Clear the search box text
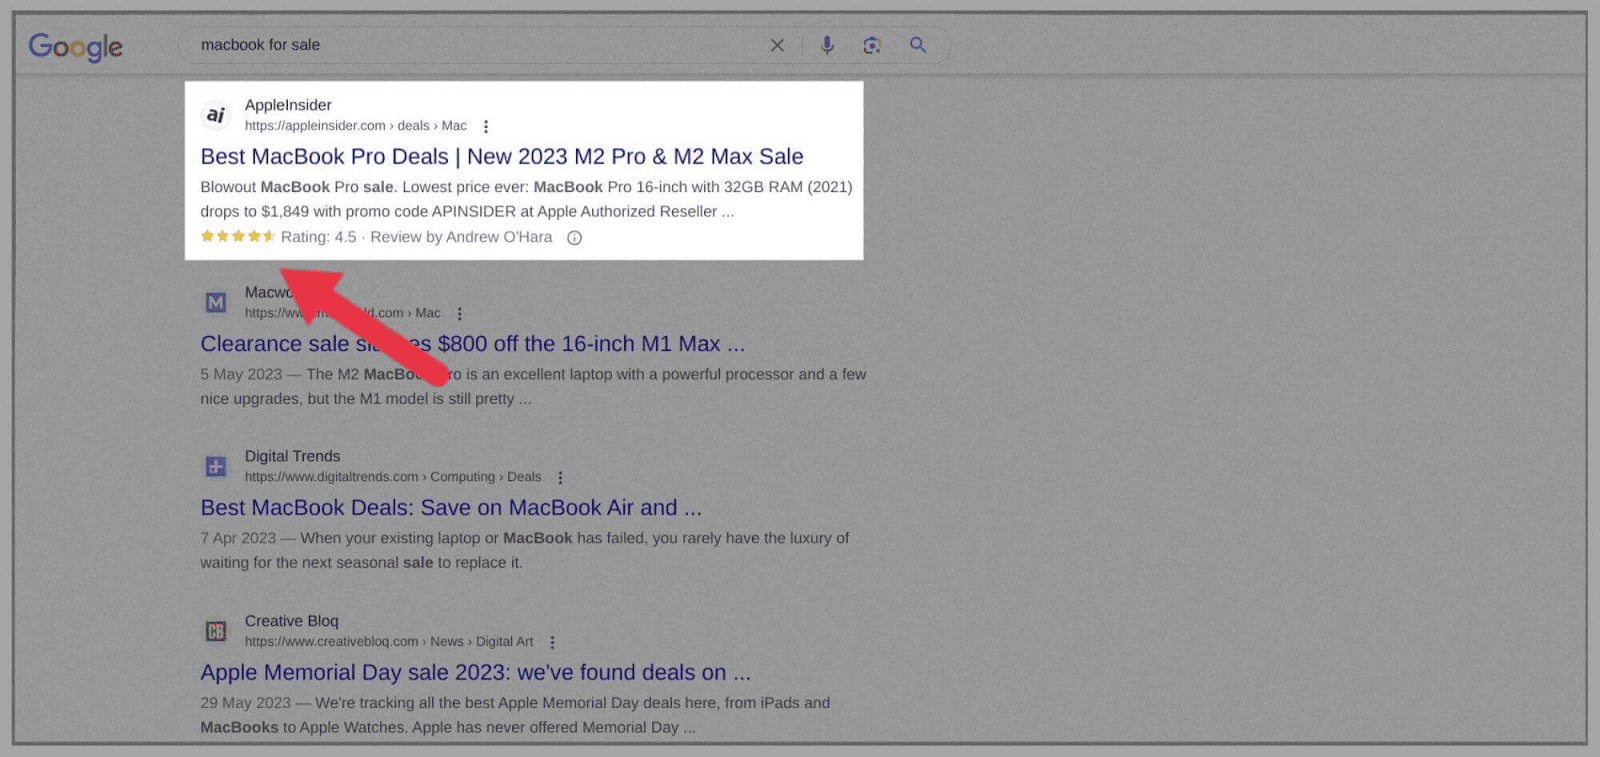Screen dimensions: 1600x757 point(777,45)
